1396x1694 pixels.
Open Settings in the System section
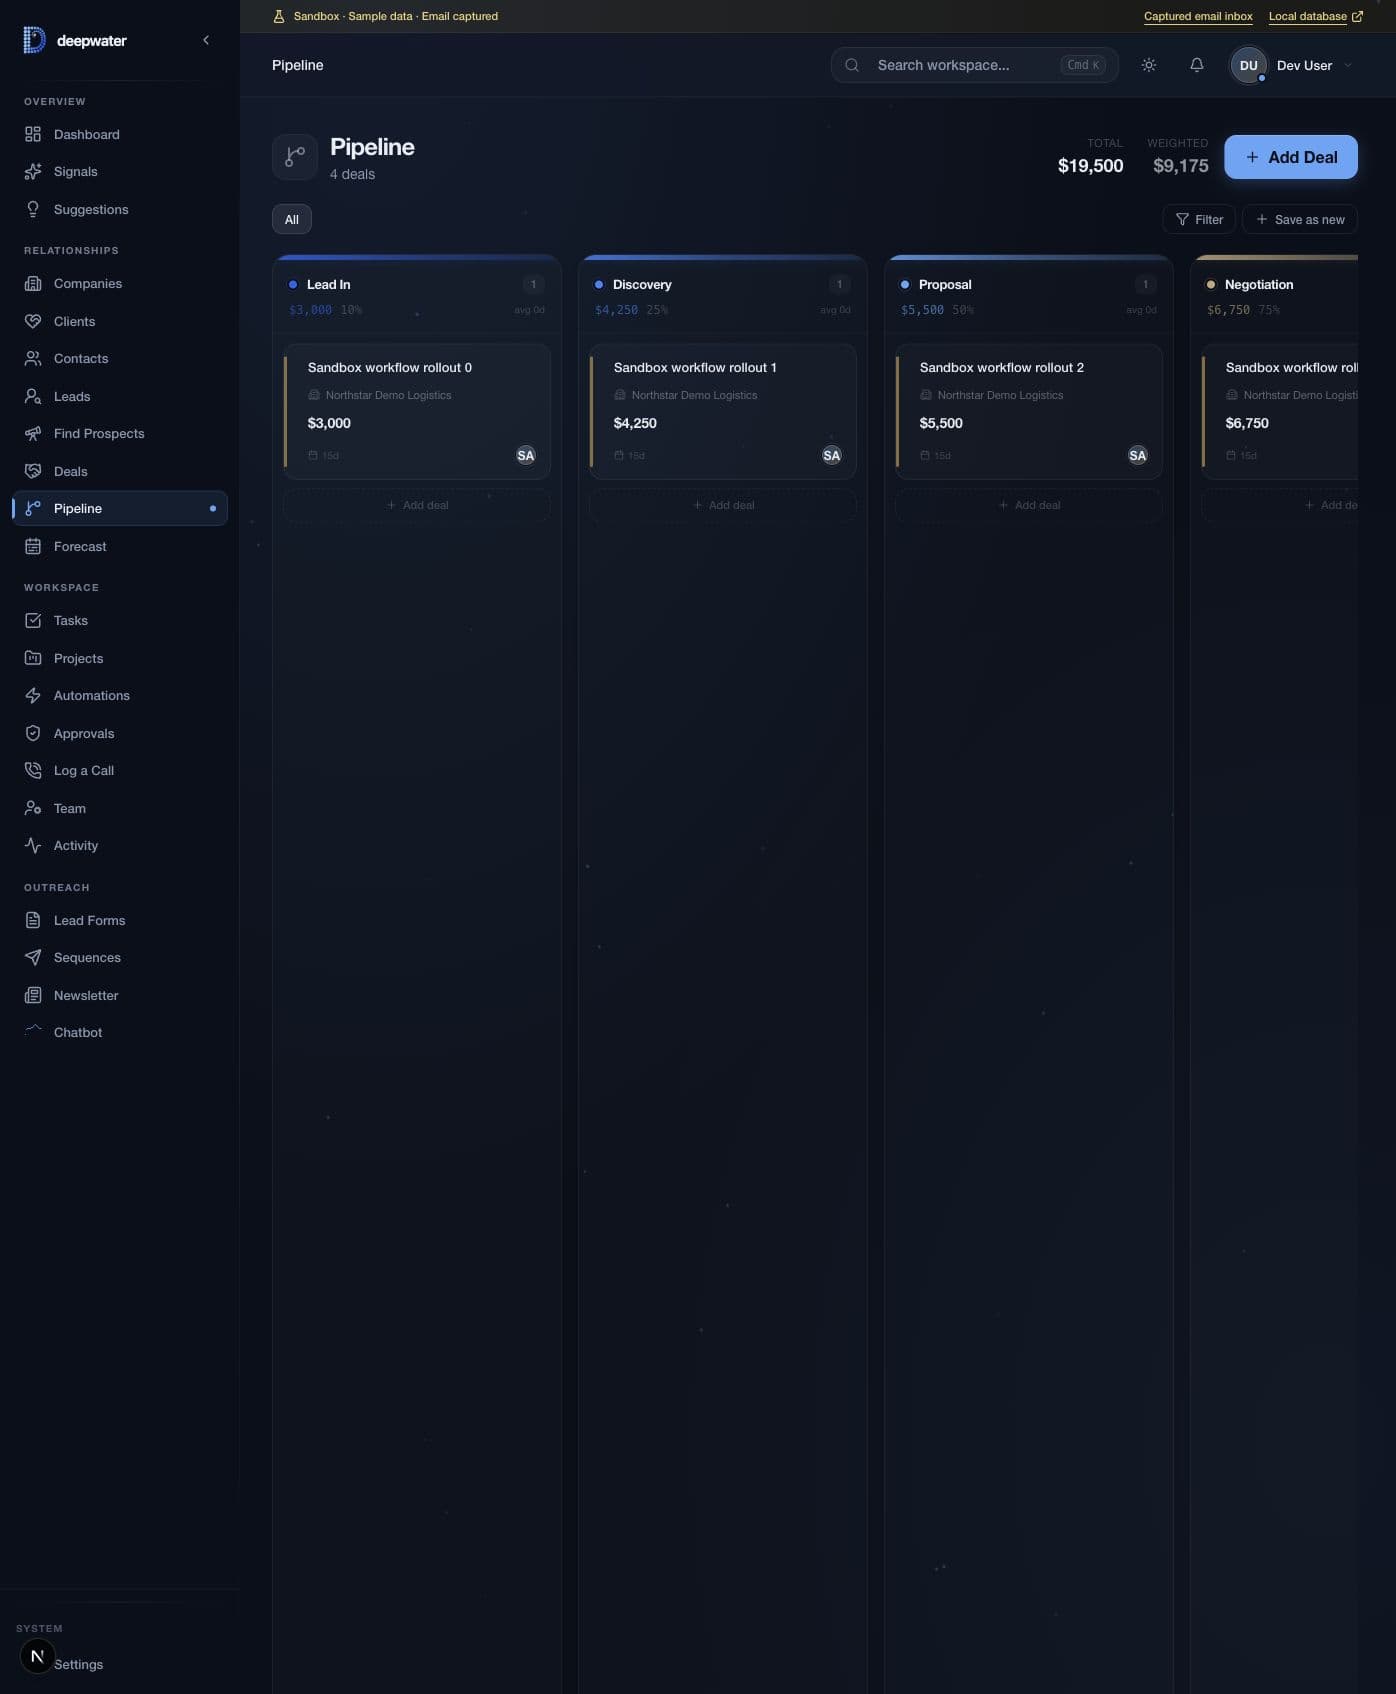click(x=78, y=1664)
